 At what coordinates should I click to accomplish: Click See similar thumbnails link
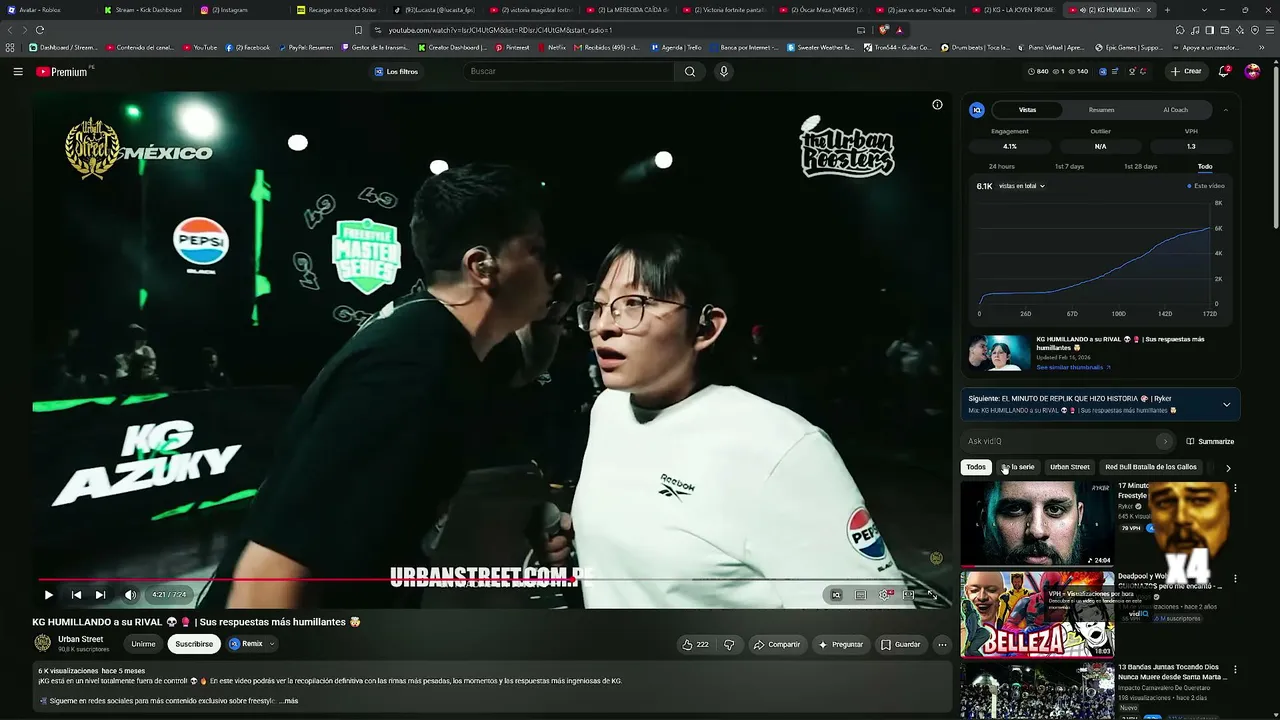tap(1073, 368)
